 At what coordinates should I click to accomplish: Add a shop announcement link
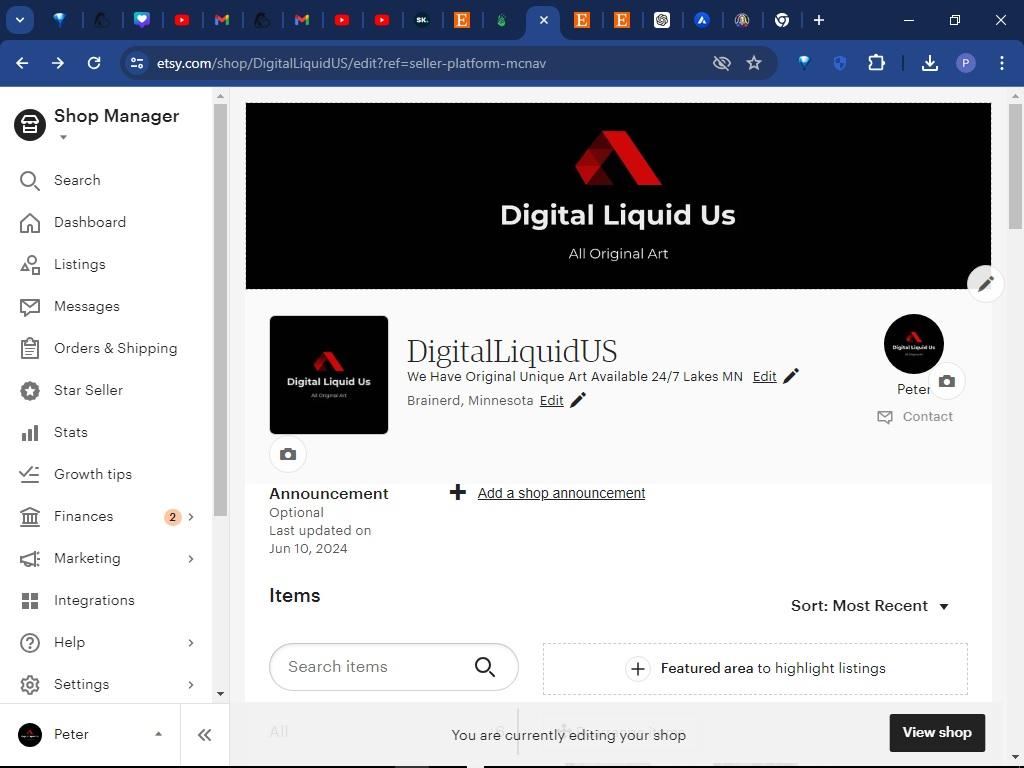coord(561,493)
